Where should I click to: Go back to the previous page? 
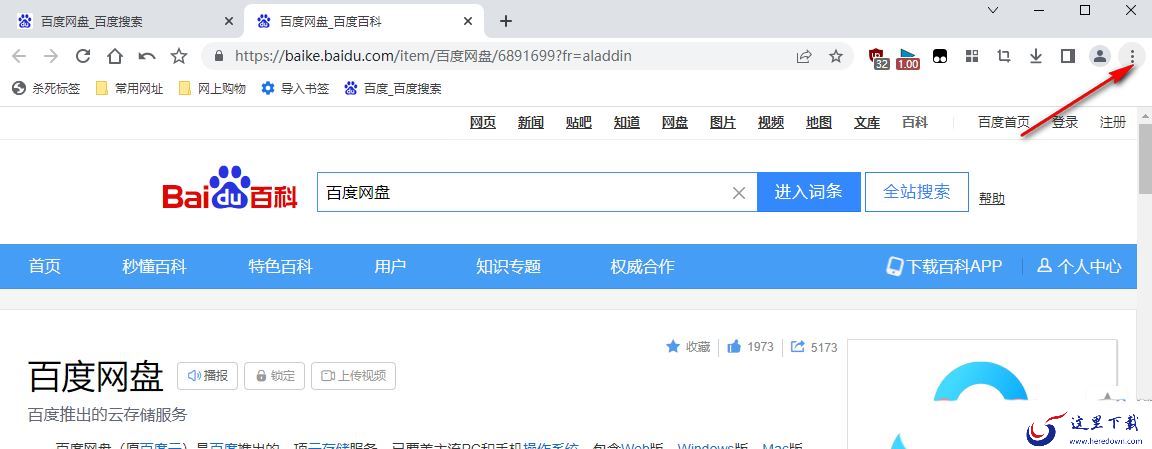[19, 56]
